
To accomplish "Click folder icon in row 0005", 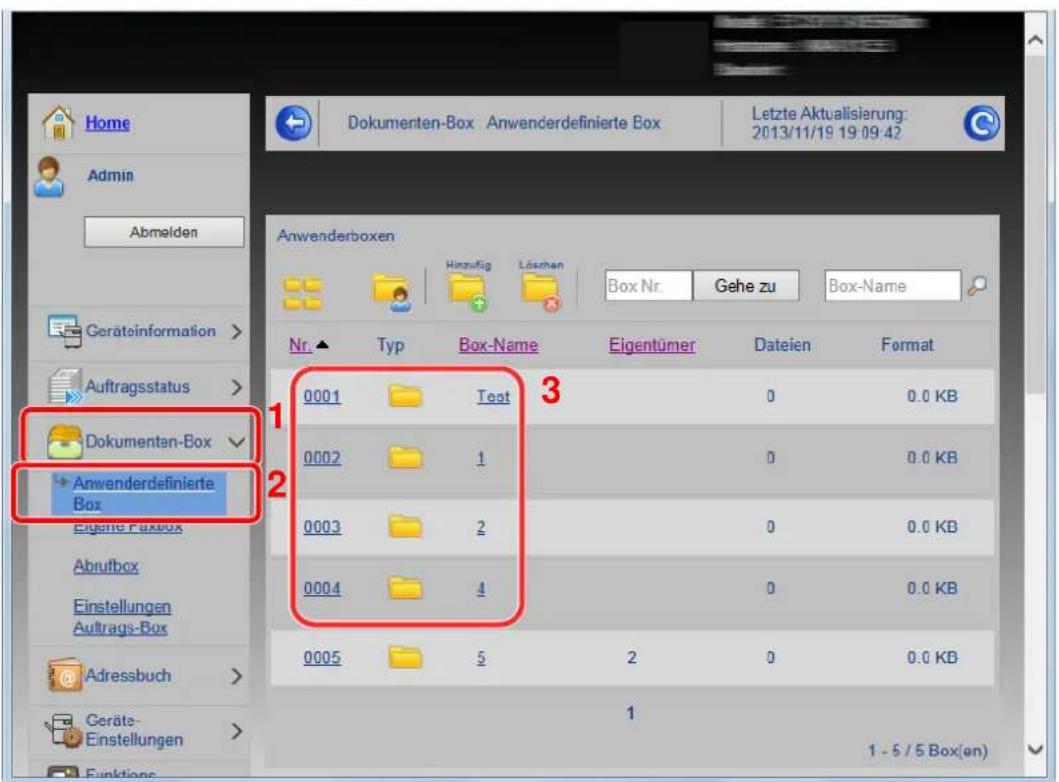I will point(405,657).
